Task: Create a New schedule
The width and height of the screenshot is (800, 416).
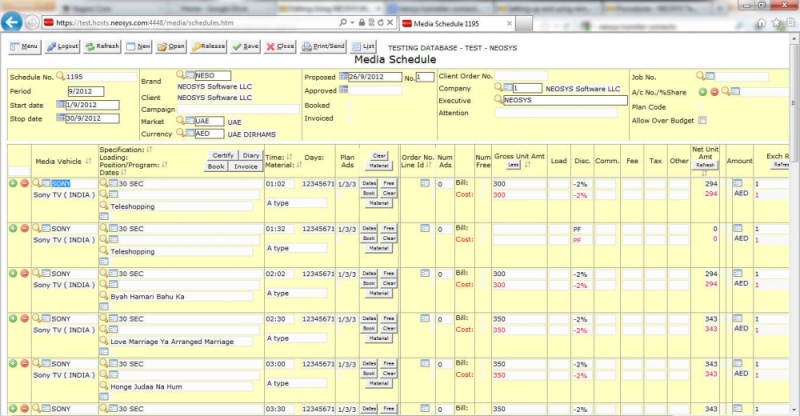Action: pos(138,46)
